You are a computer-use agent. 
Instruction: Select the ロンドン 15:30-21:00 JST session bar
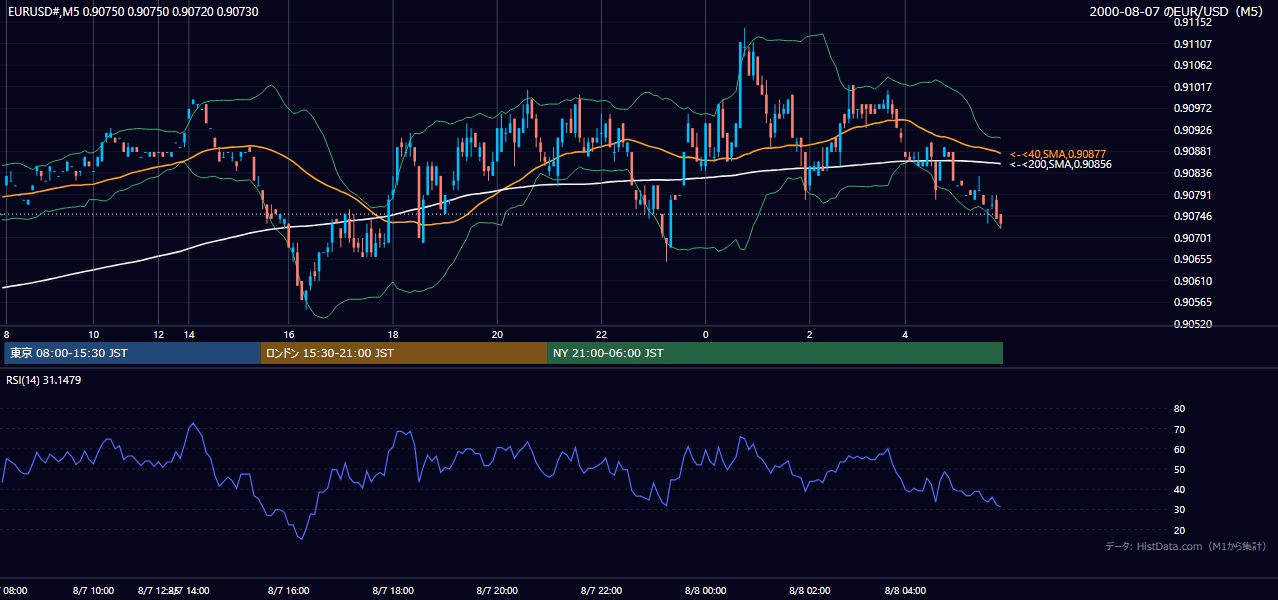point(403,353)
